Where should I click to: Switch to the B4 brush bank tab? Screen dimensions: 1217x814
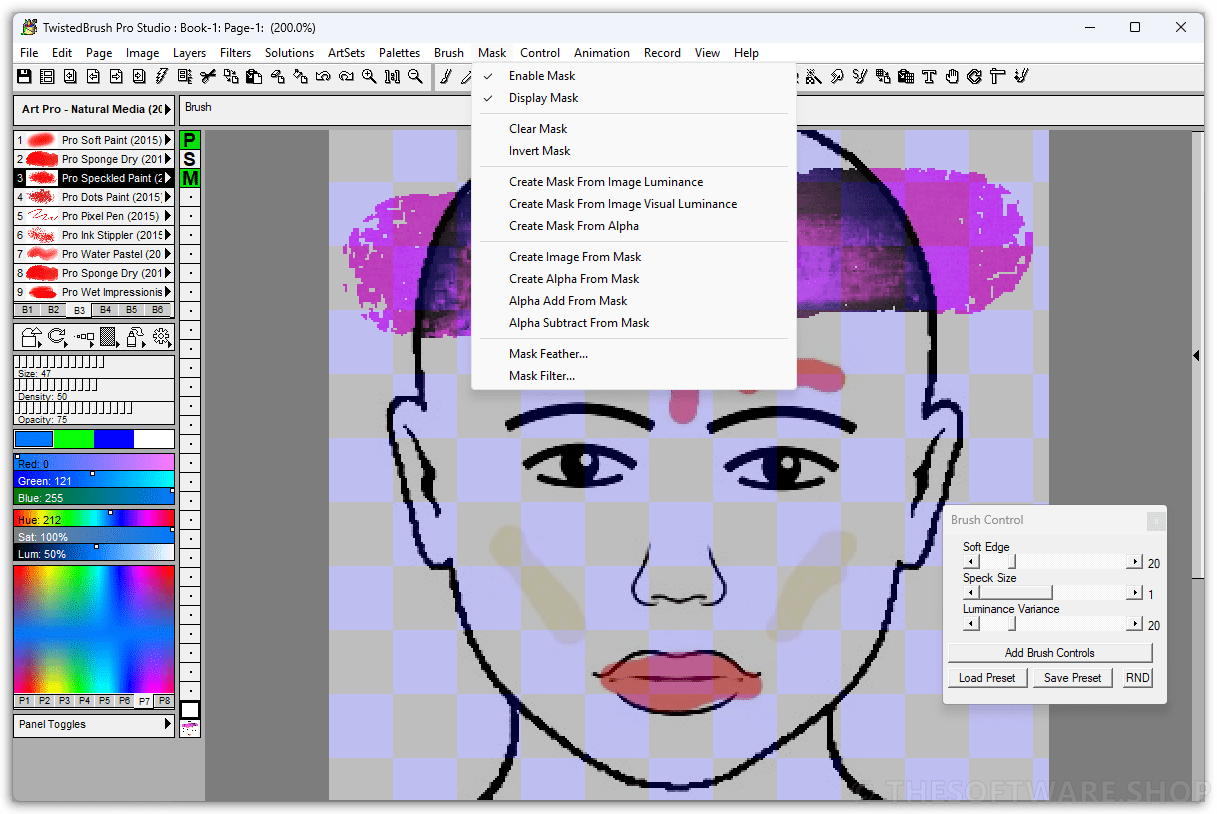click(105, 310)
